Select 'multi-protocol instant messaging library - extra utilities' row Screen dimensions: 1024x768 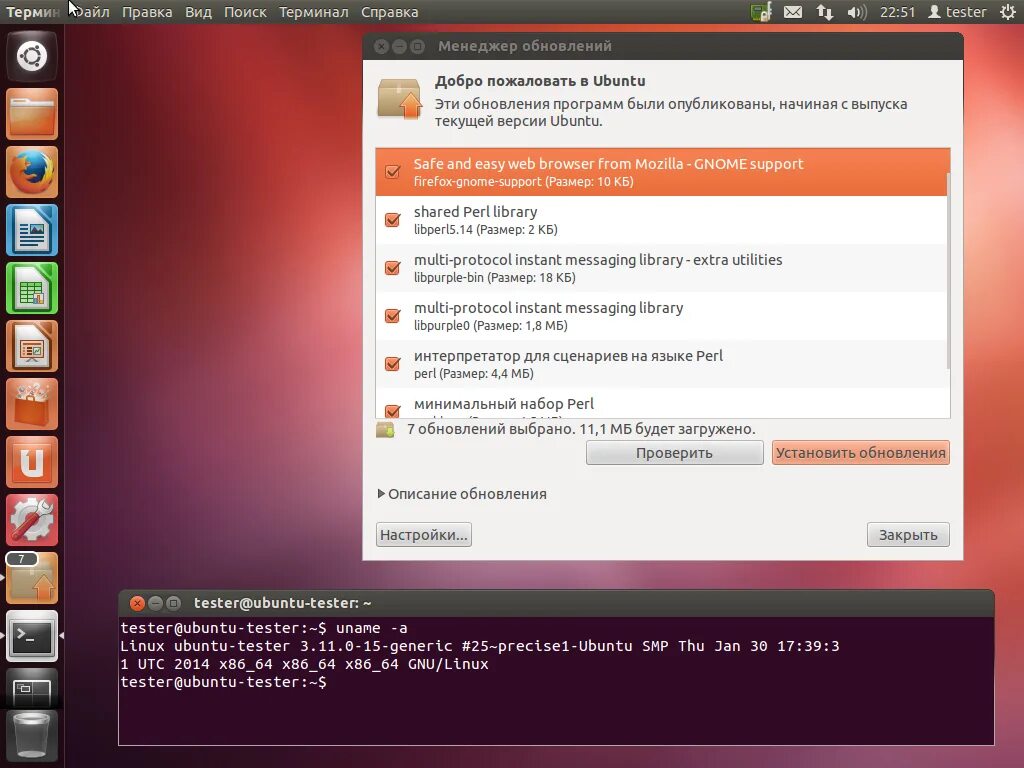click(662, 268)
